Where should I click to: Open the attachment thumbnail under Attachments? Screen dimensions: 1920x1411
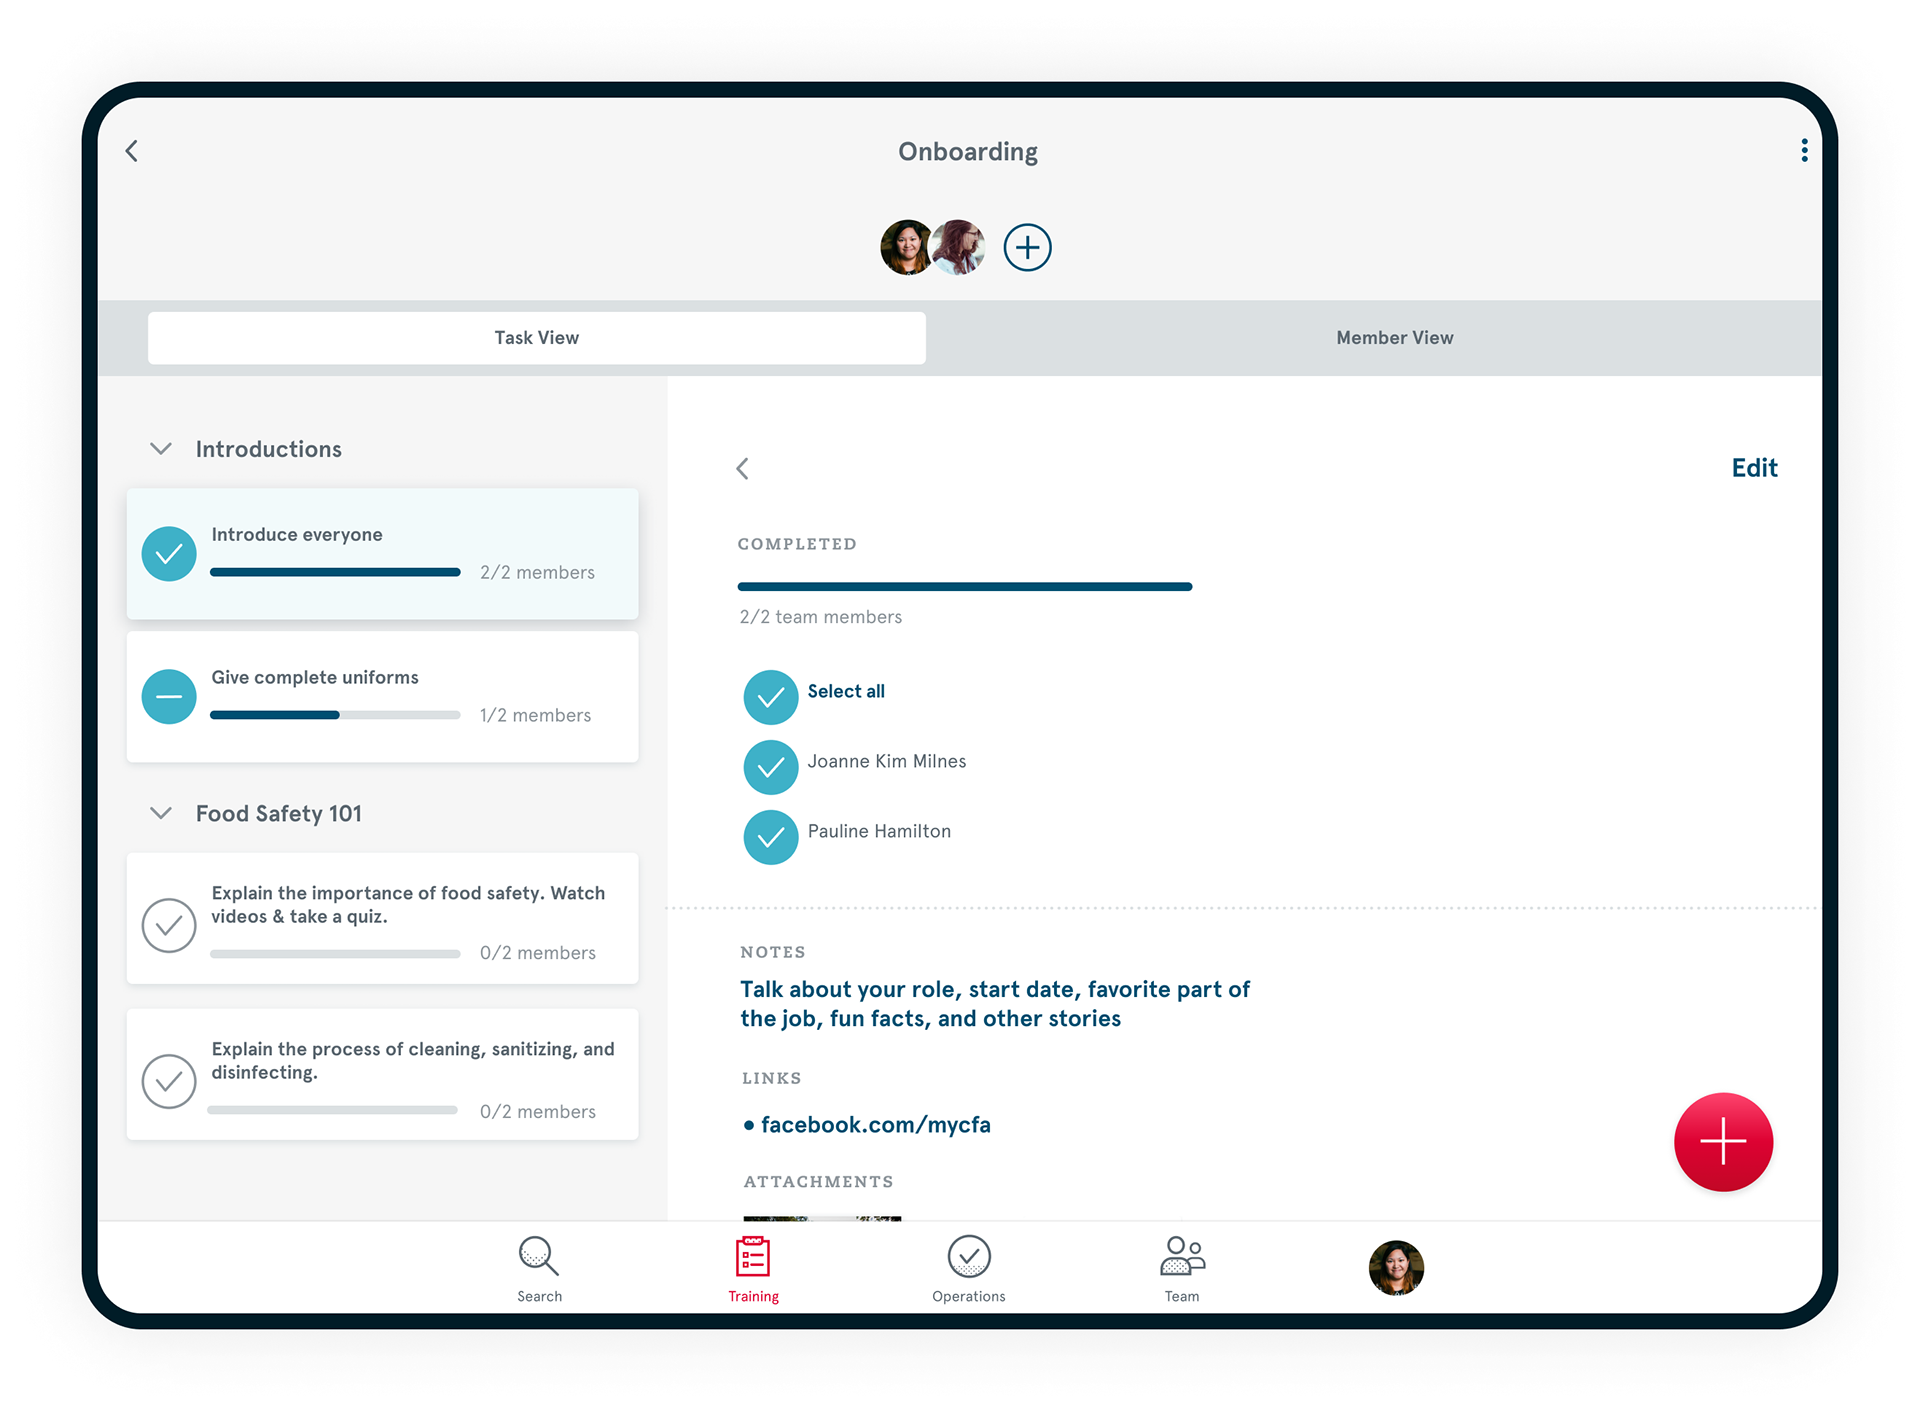(822, 1219)
